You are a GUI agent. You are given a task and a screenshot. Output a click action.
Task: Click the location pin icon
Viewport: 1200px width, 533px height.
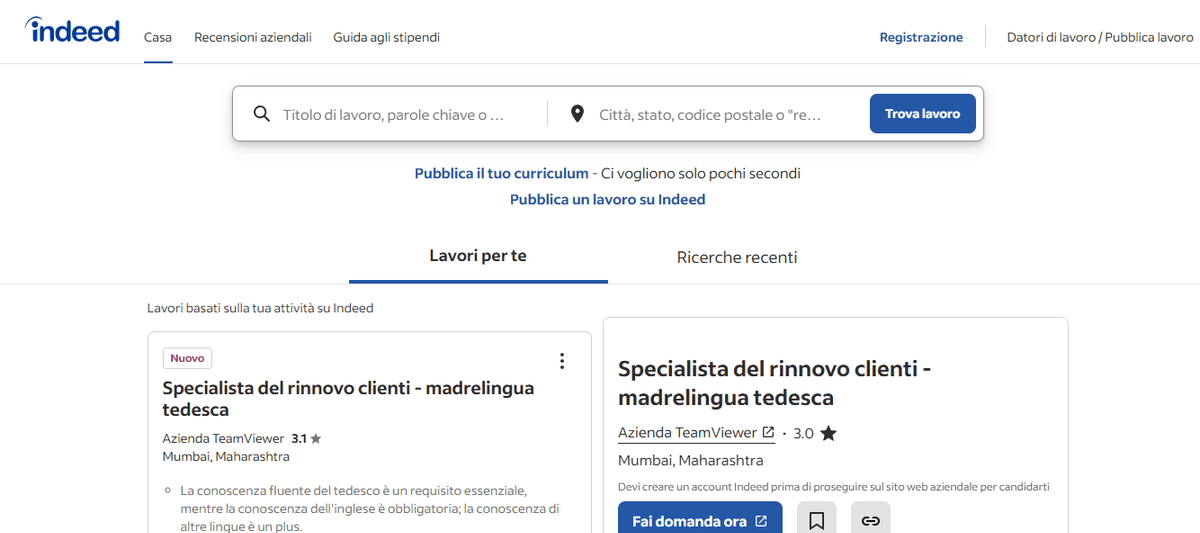(577, 114)
